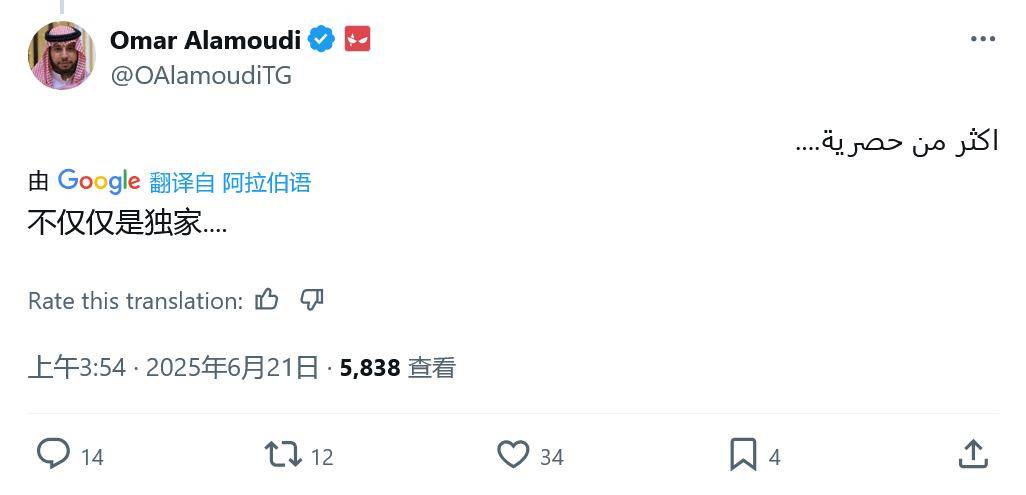Rate translation with thumbs up
This screenshot has width=1026, height=495.
pyautogui.click(x=267, y=299)
